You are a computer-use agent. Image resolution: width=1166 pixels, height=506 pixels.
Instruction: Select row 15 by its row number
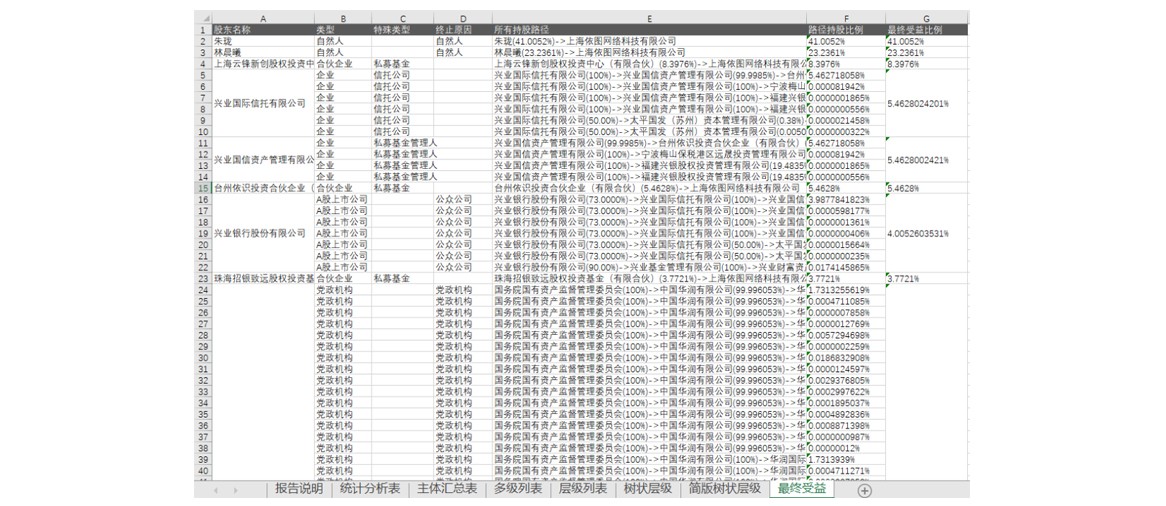tap(202, 187)
